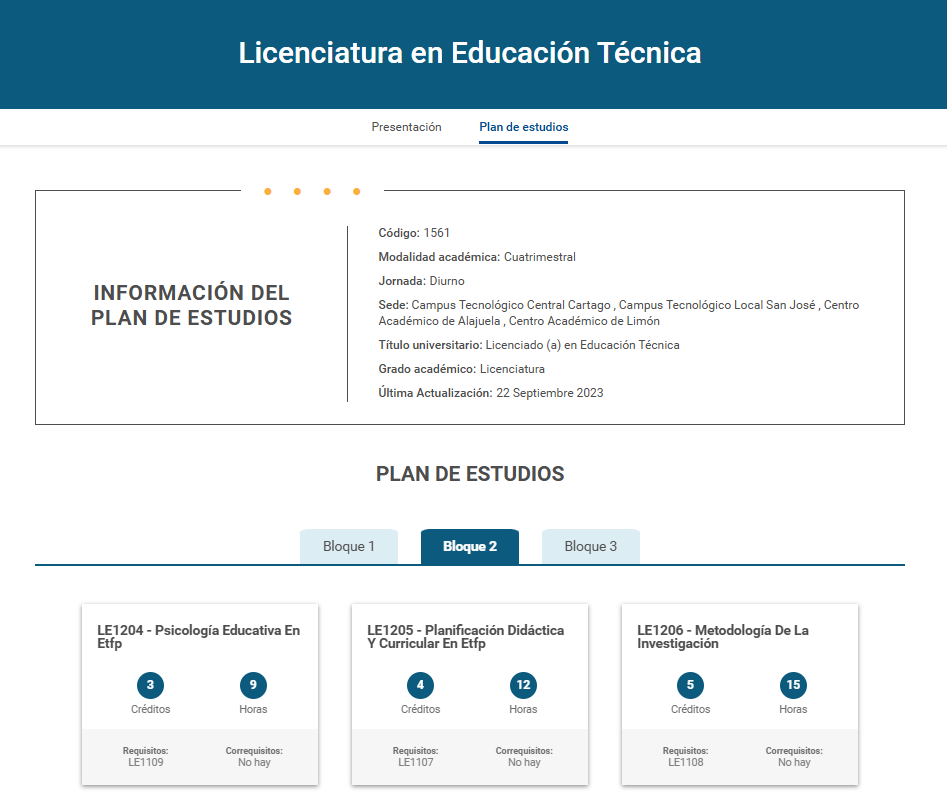Switch to Bloque 1 tab
The width and height of the screenshot is (947, 806).
pos(349,547)
